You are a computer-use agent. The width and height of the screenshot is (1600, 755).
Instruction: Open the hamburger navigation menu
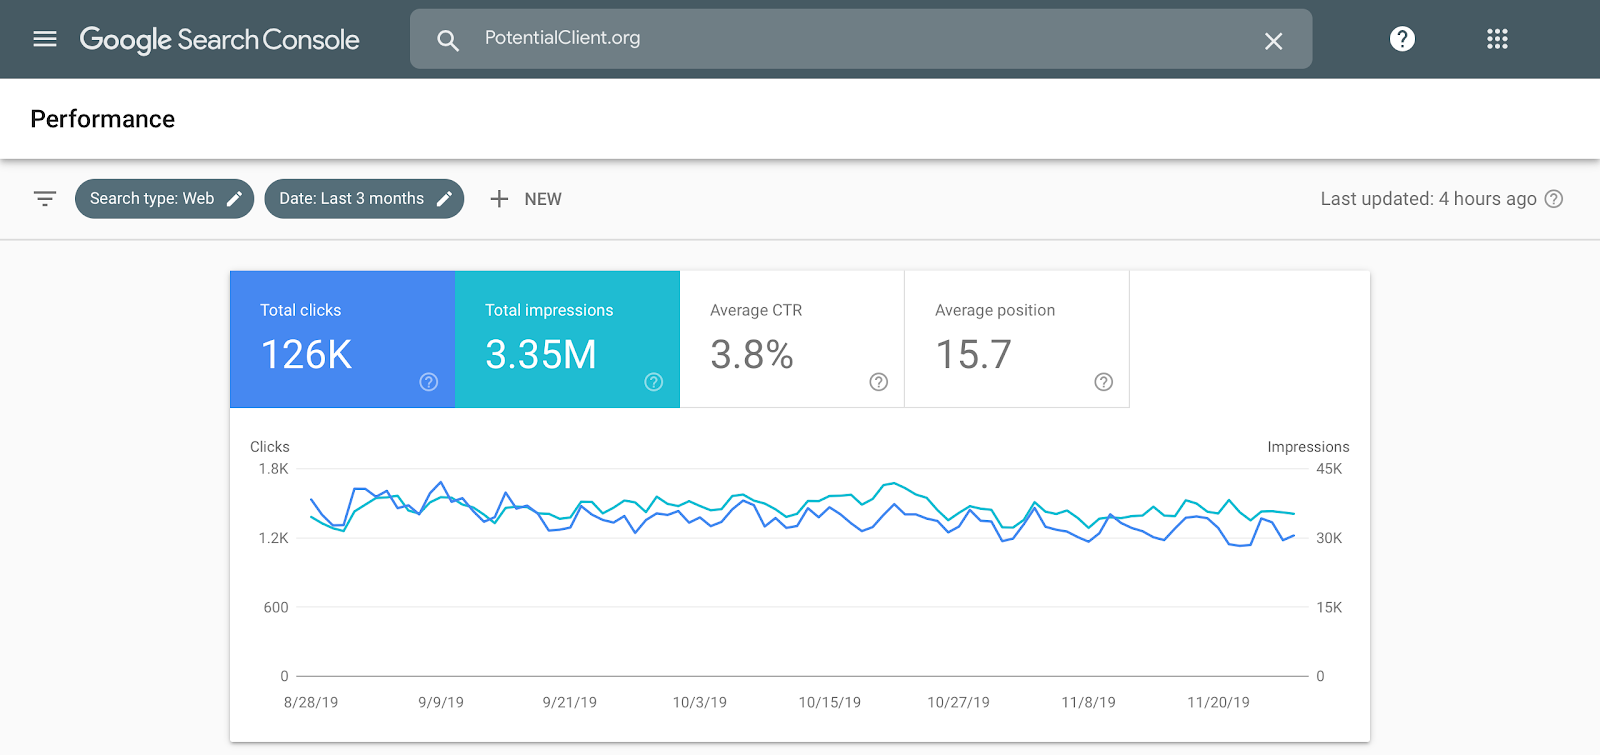pos(45,39)
